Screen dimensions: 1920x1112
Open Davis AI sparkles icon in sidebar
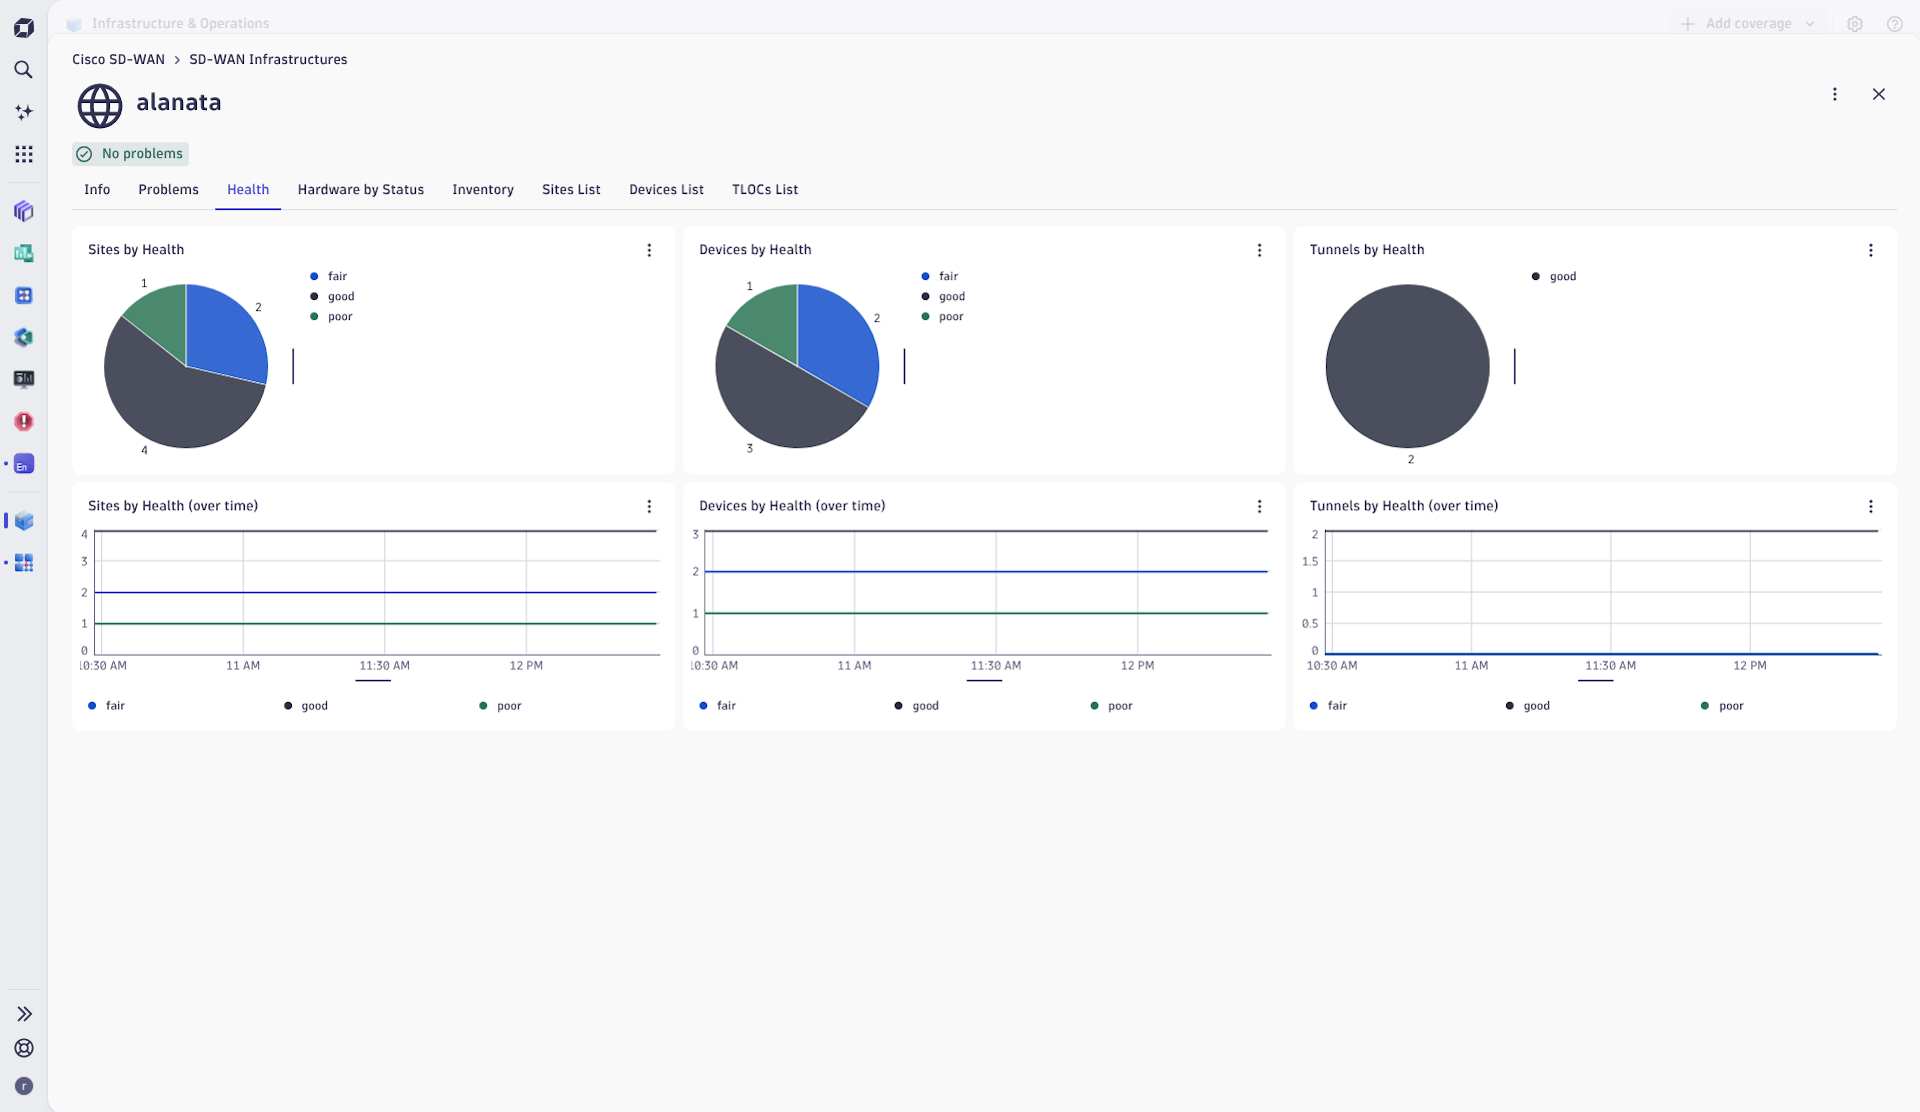click(x=23, y=112)
